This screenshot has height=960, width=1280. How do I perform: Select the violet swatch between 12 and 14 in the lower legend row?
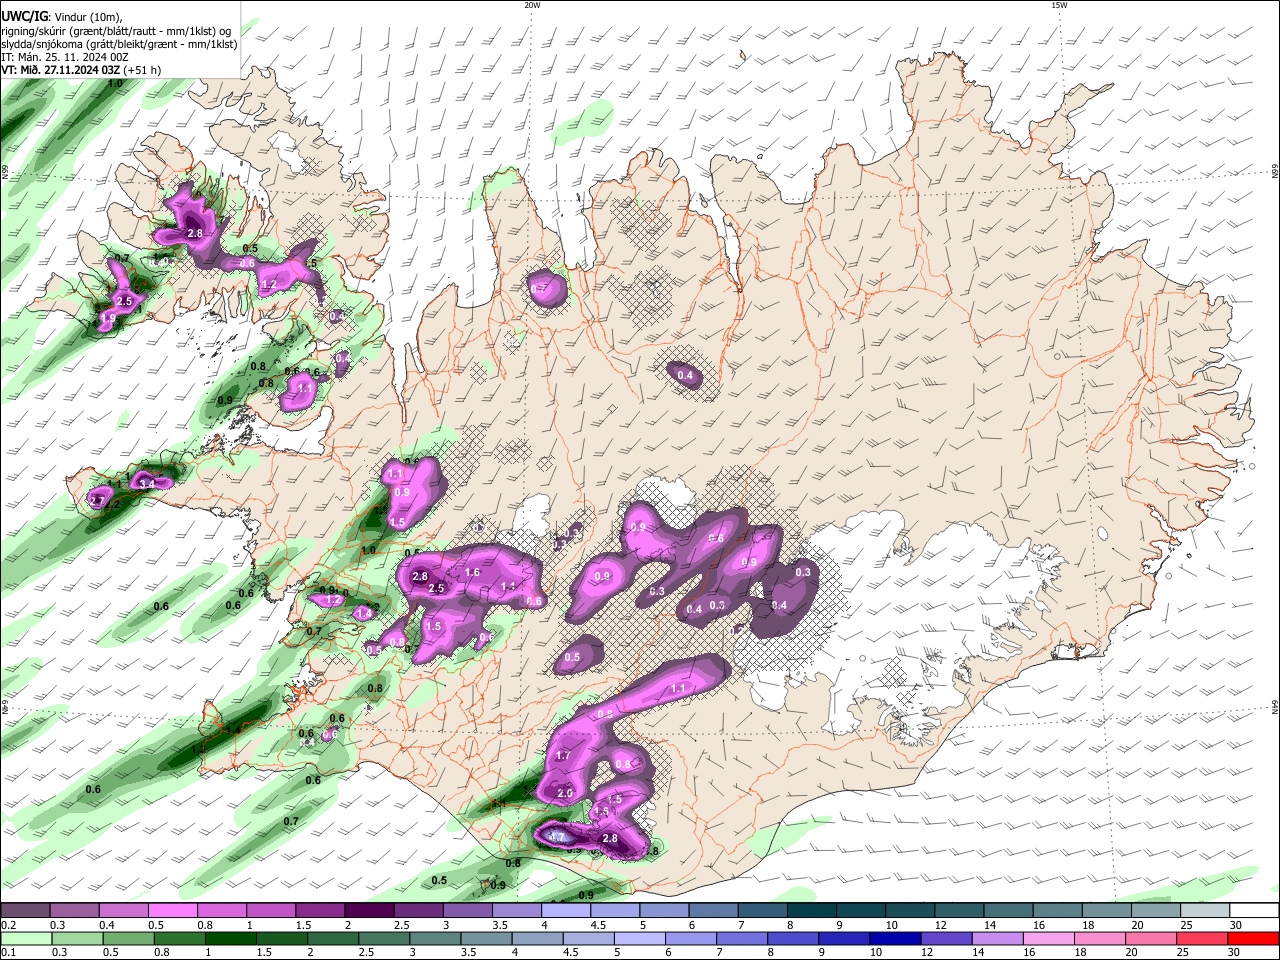[x=945, y=939]
